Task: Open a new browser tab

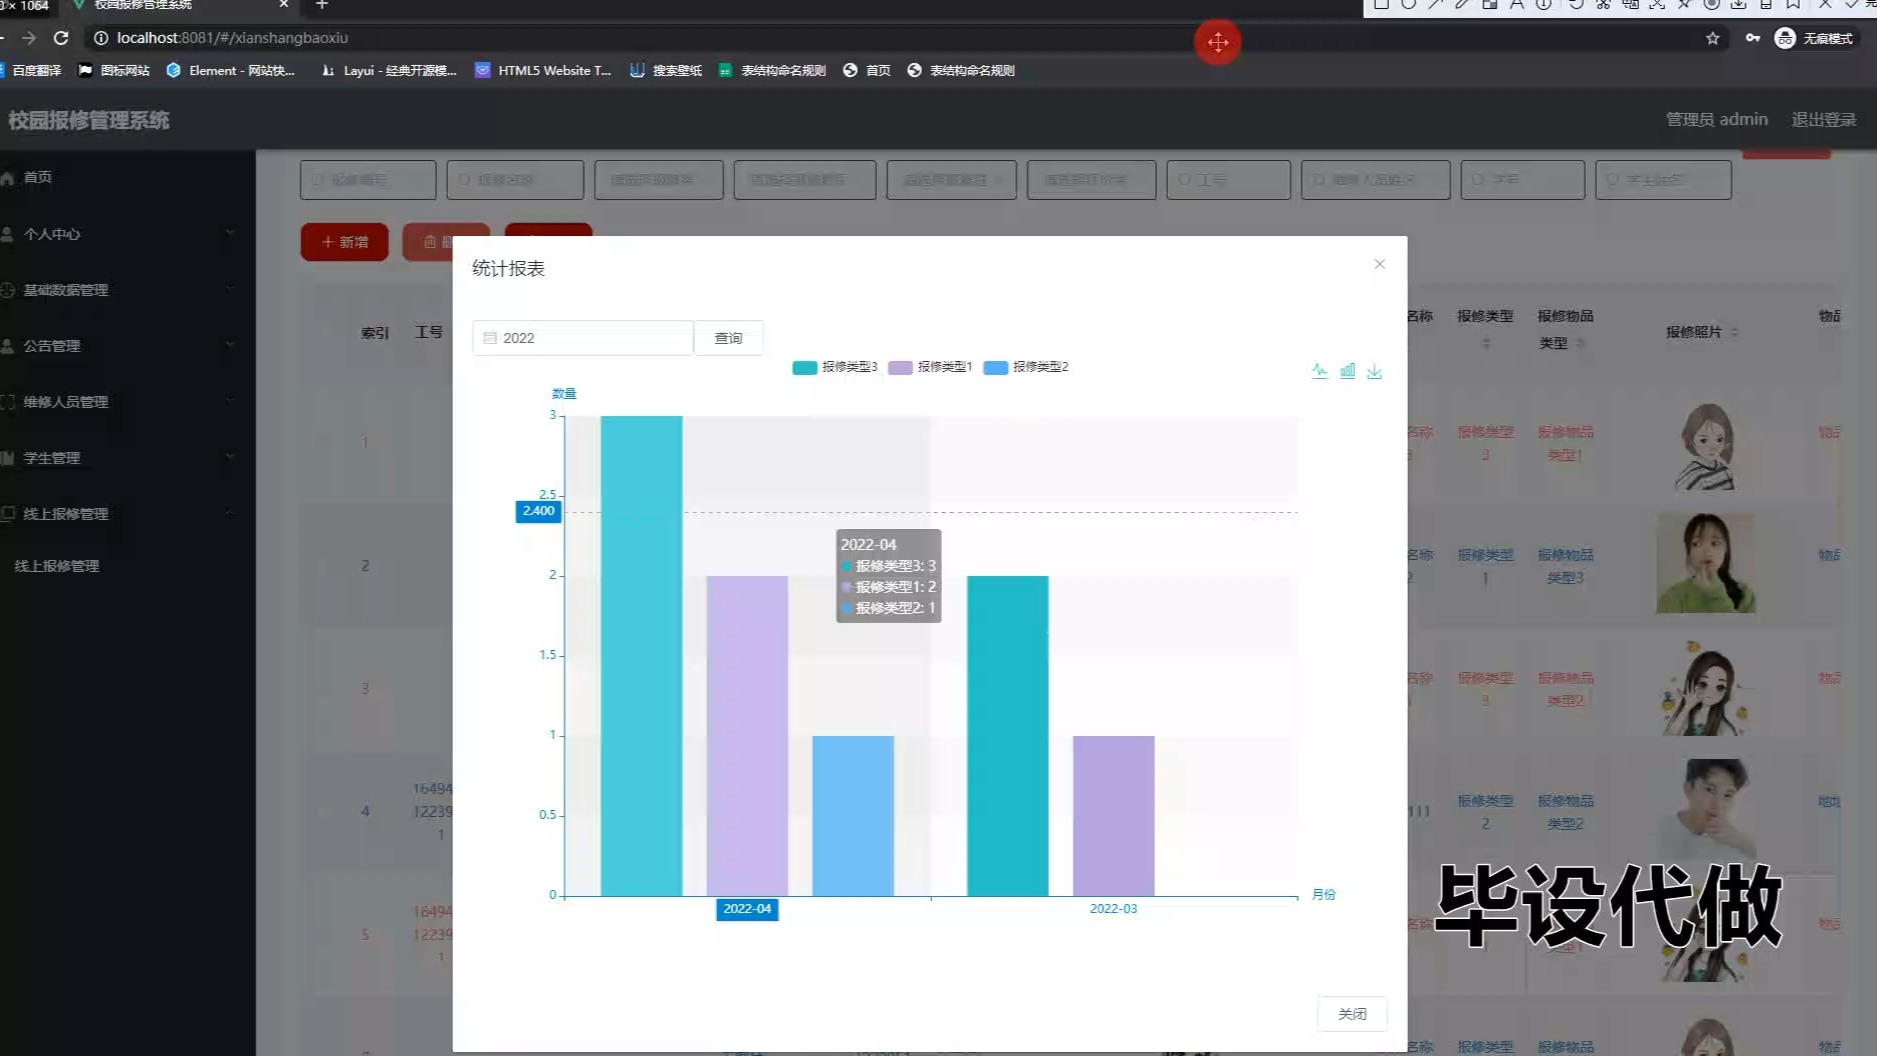Action: coord(321,5)
